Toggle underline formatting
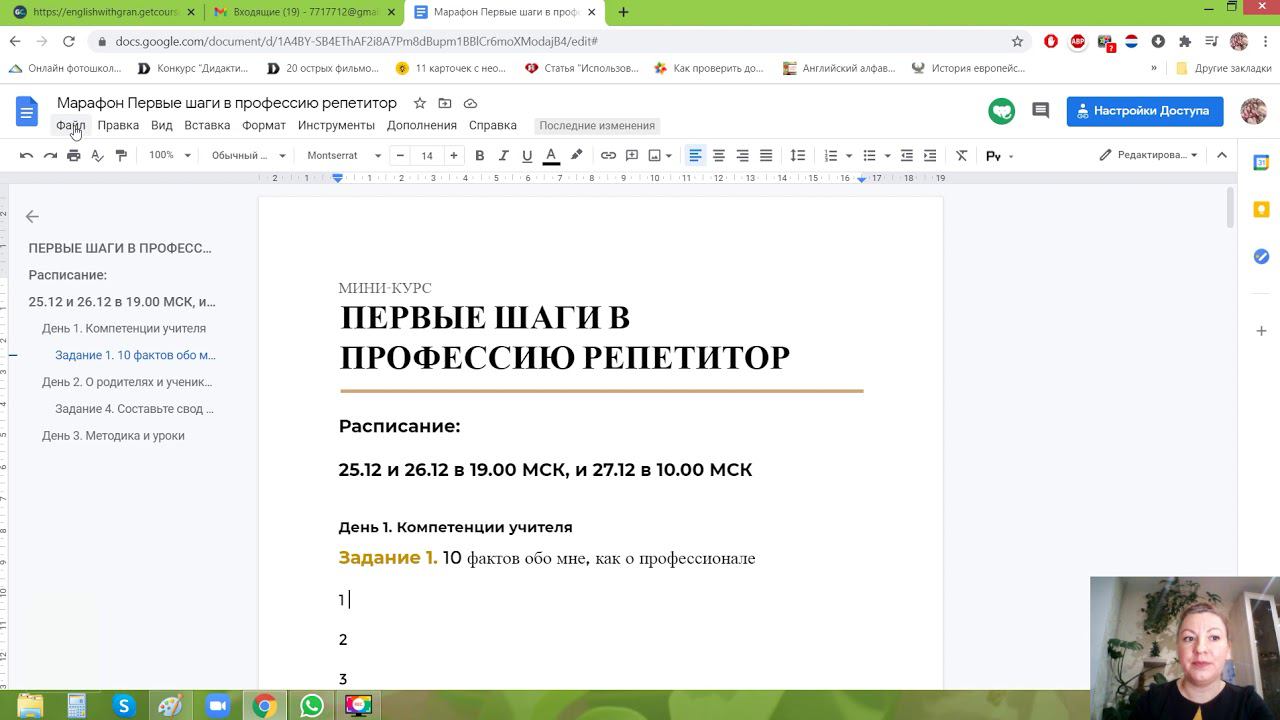This screenshot has width=1280, height=720. tap(527, 155)
